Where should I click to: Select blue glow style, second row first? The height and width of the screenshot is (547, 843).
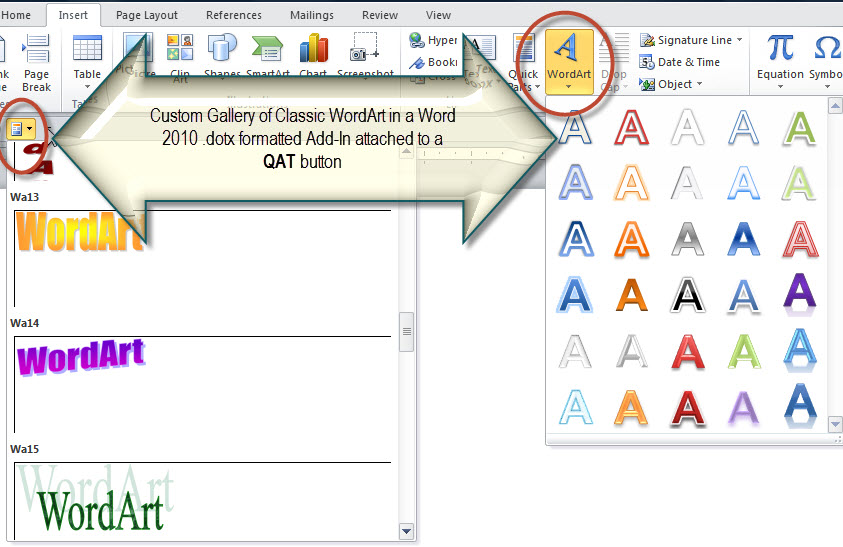click(x=575, y=183)
